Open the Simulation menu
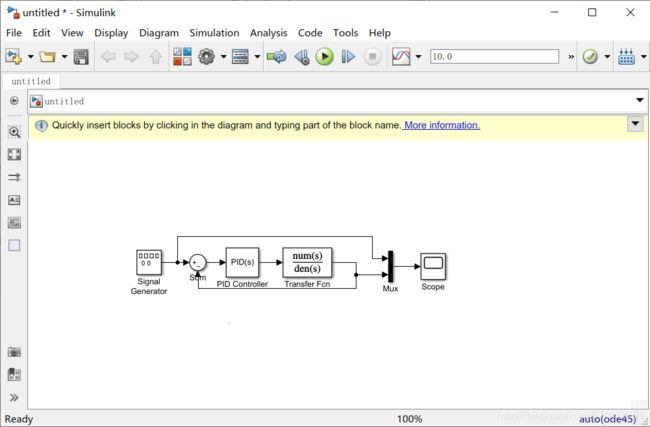The image size is (650, 427). click(x=214, y=33)
